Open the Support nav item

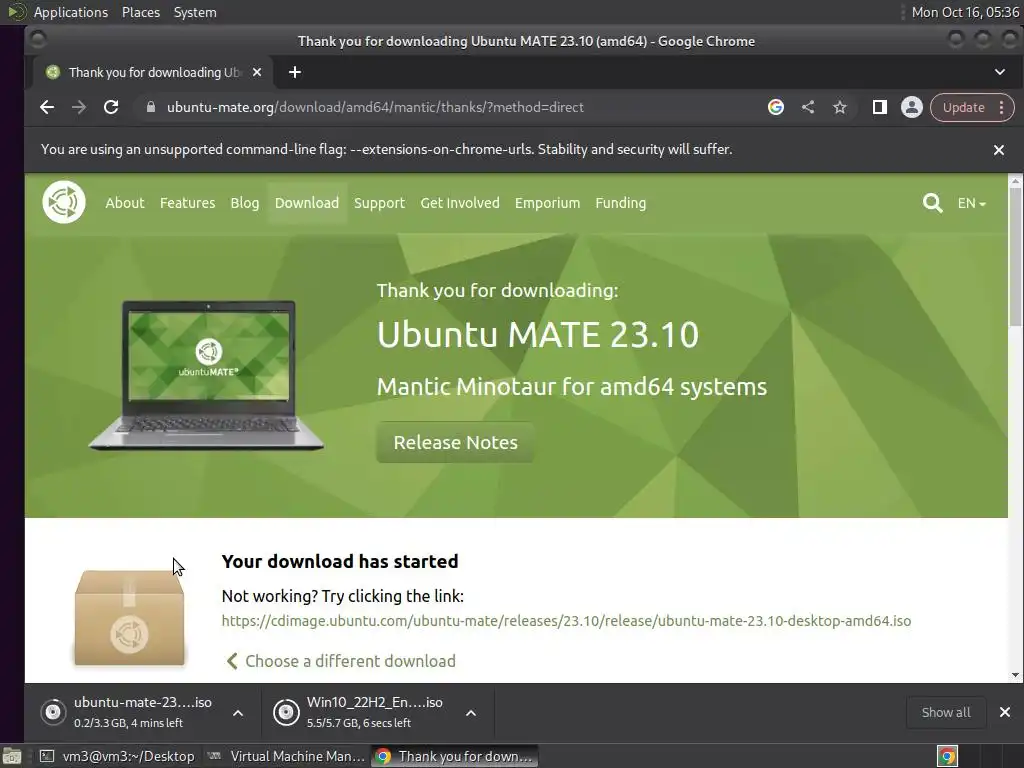(x=379, y=203)
